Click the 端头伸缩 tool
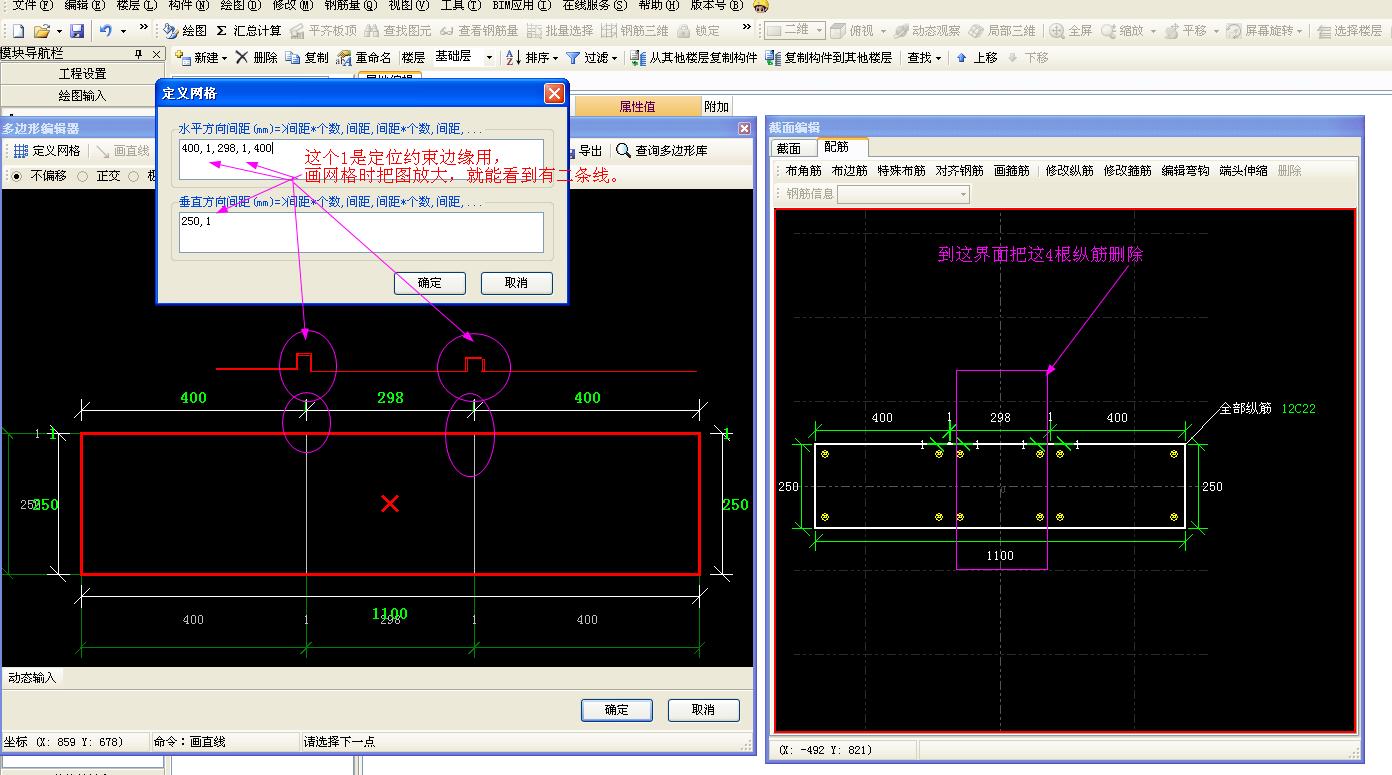 pyautogui.click(x=1244, y=171)
